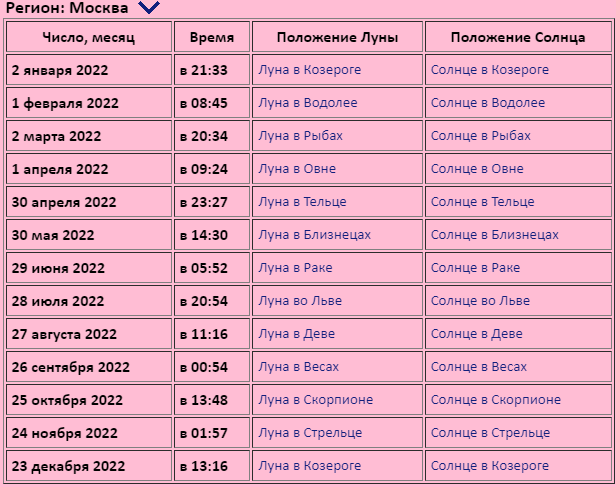Click the 'Число, месяц' column header
Screen dimensions: 616x487
click(x=88, y=37)
